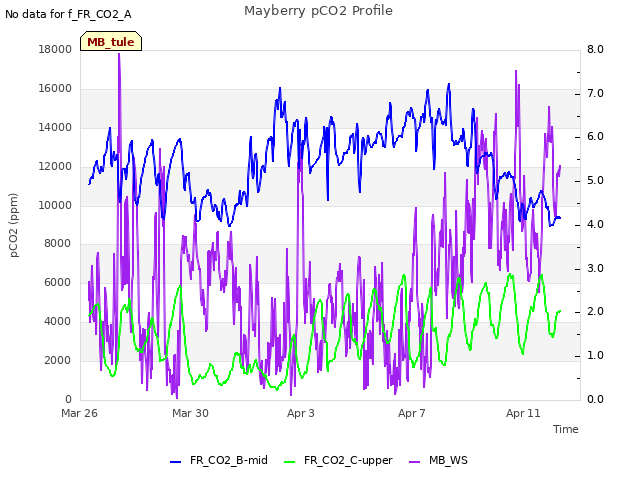Click the 4000 left axis value
This screenshot has height=480, width=640.
click(x=58, y=321)
